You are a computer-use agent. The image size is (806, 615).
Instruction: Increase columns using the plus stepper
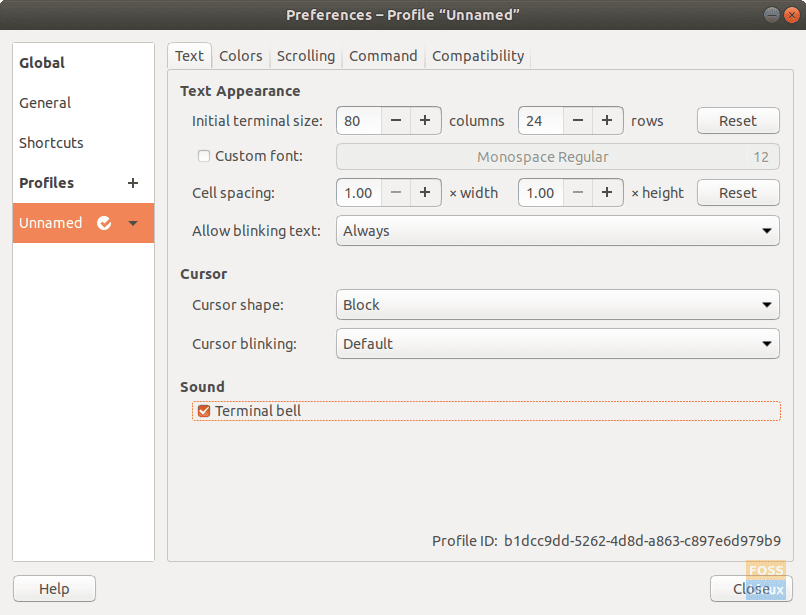[424, 120]
